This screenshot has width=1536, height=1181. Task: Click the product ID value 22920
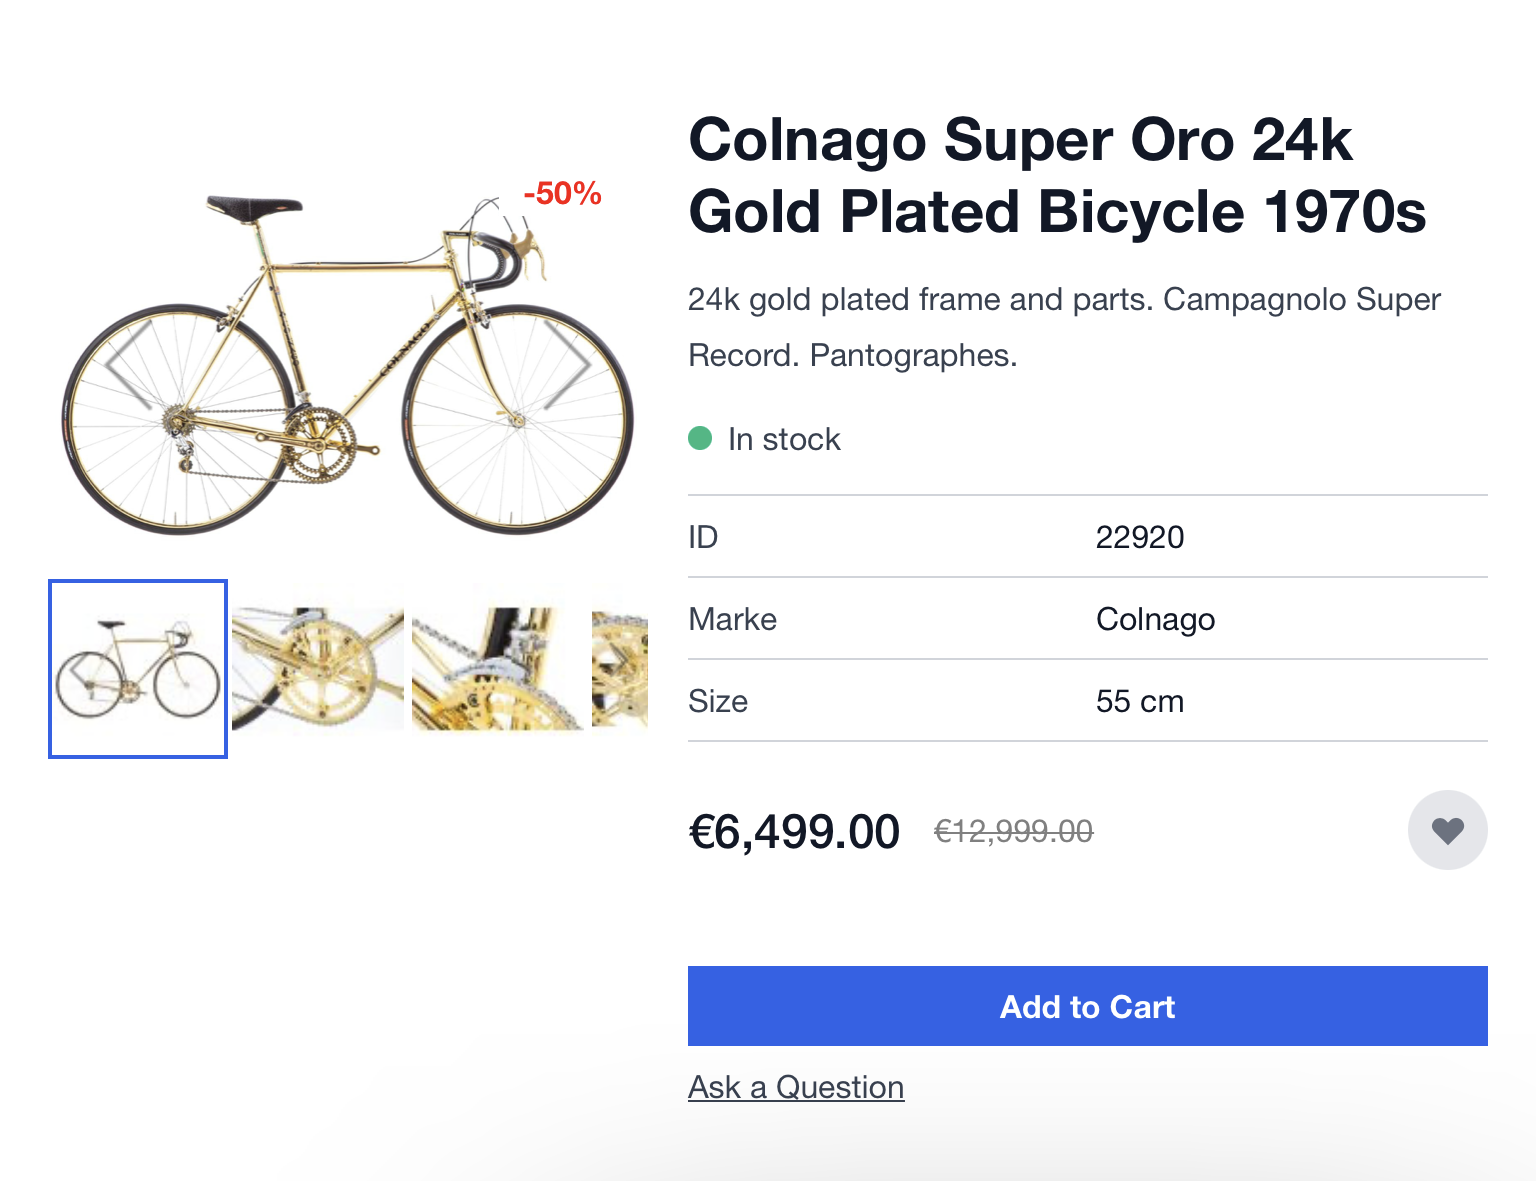pyautogui.click(x=1139, y=537)
